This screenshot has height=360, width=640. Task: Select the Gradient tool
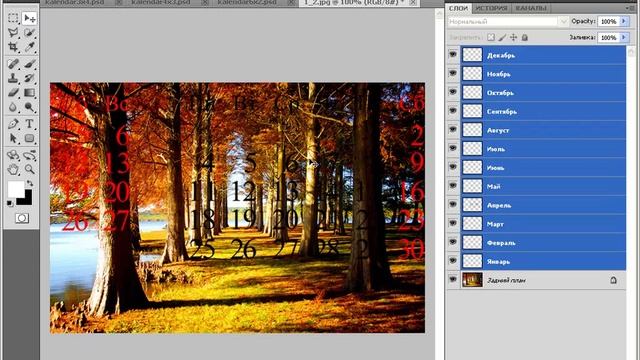pos(29,93)
